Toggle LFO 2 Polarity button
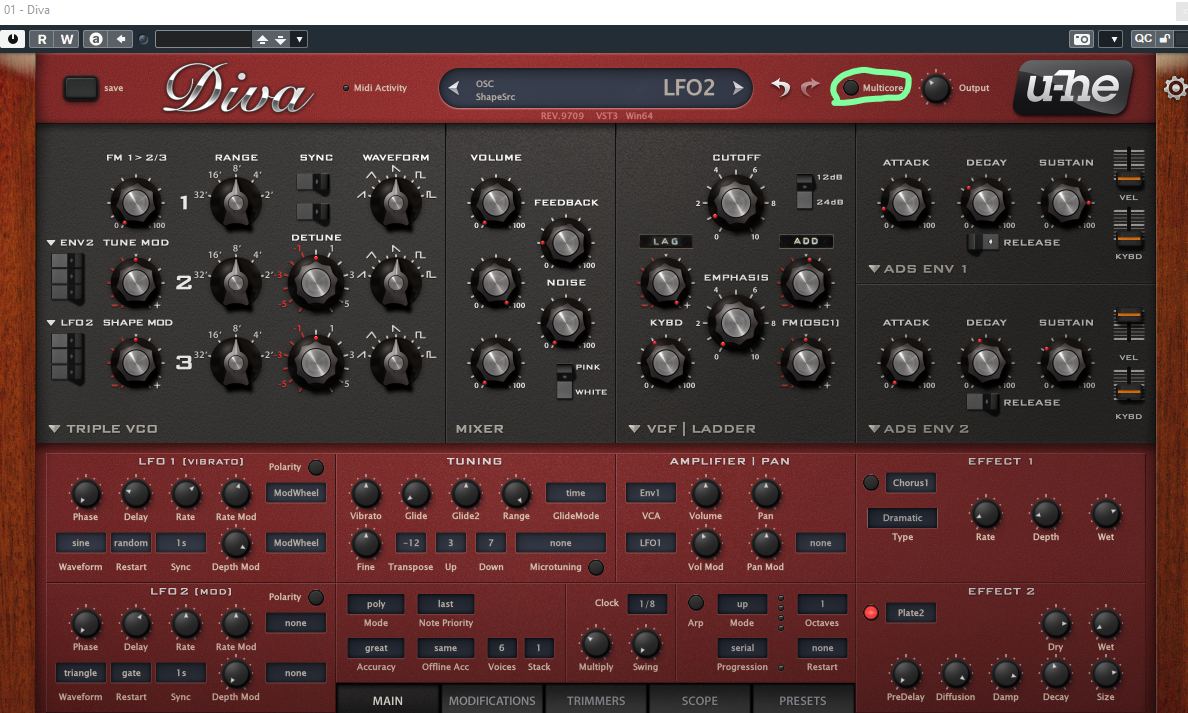The height and width of the screenshot is (713, 1188). coord(316,597)
